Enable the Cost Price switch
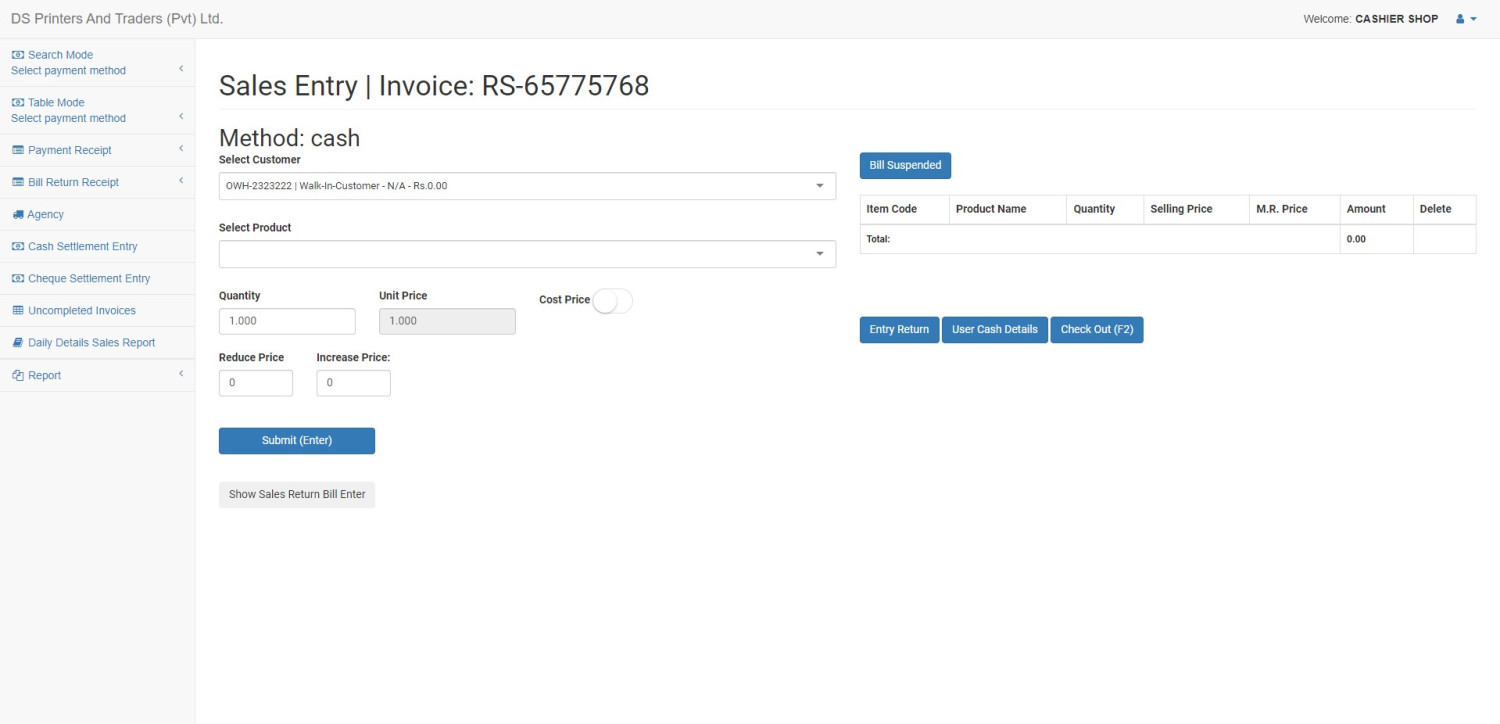Viewport: 1500px width, 724px height. (613, 300)
